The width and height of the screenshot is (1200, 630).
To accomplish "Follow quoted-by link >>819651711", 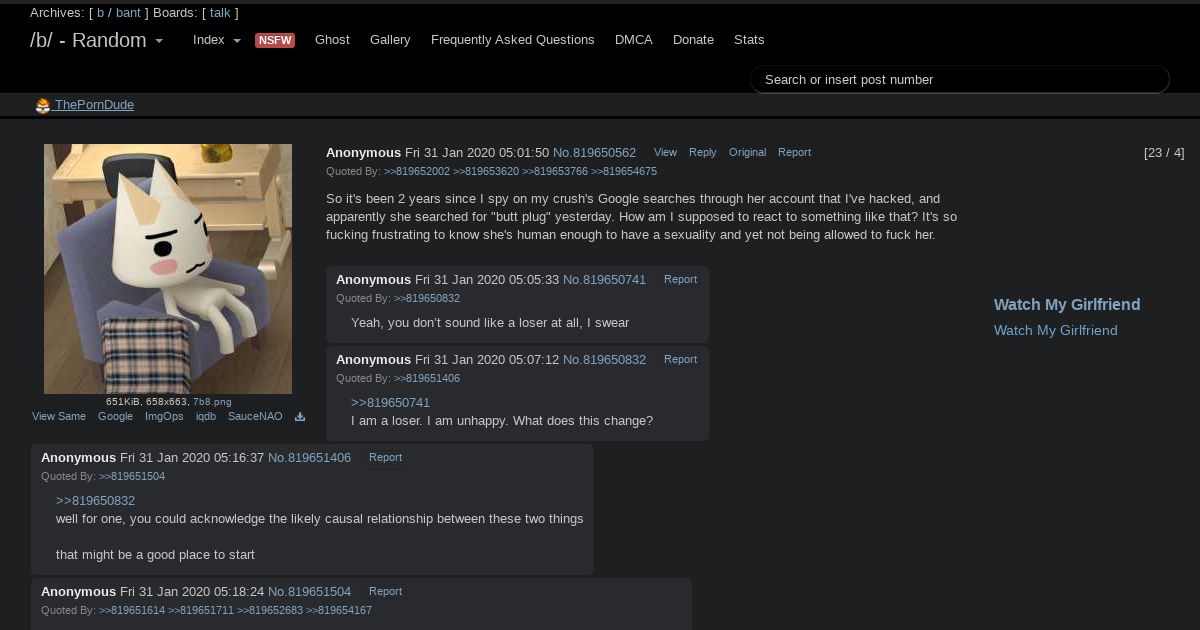I will tap(201, 611).
